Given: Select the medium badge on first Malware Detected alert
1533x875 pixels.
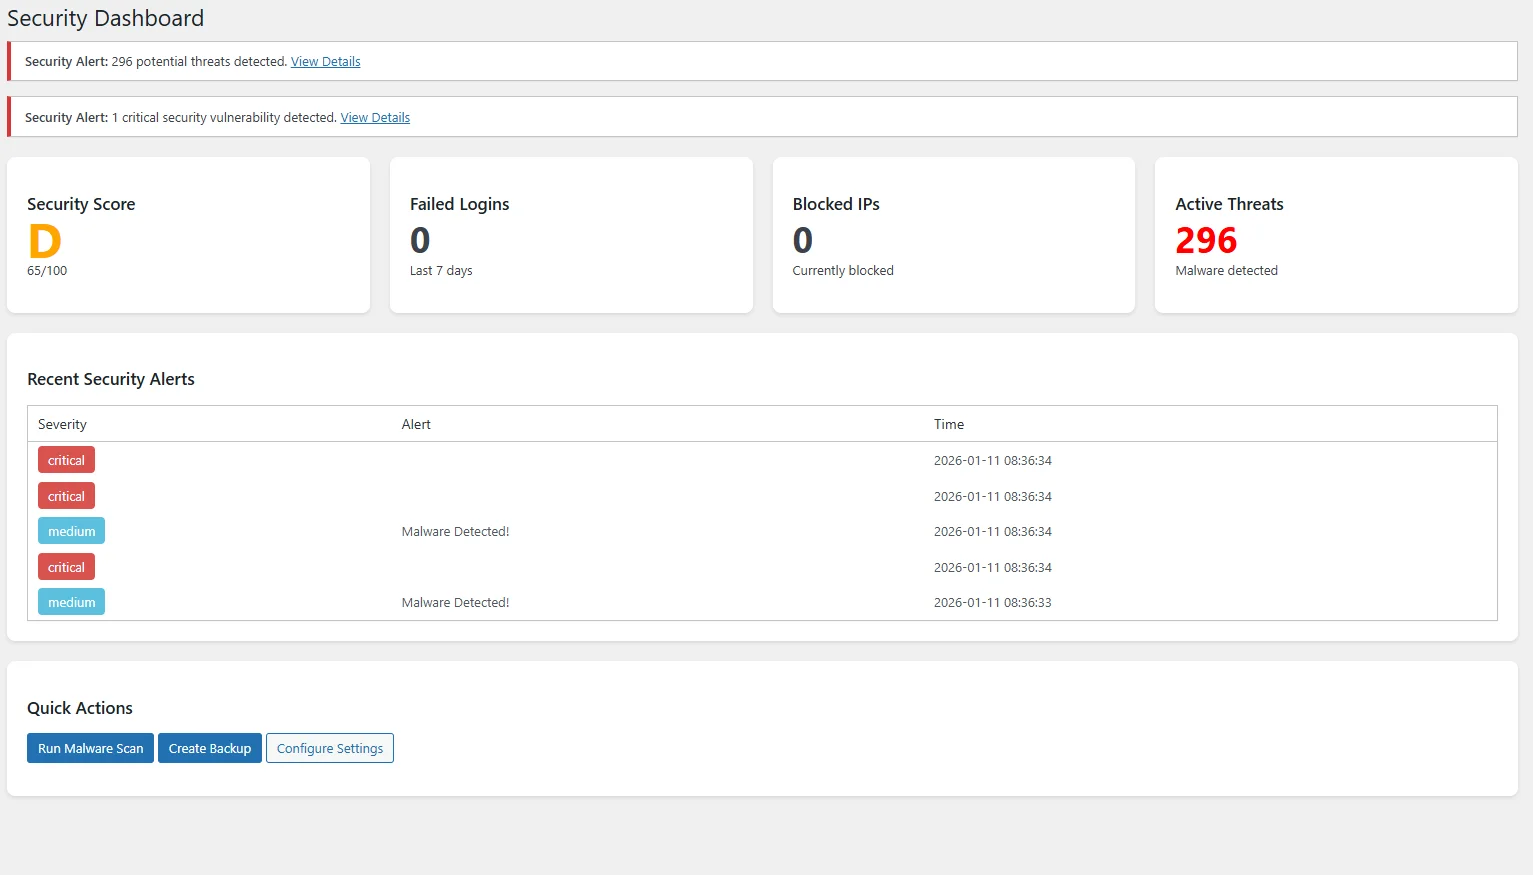Looking at the screenshot, I should point(71,530).
